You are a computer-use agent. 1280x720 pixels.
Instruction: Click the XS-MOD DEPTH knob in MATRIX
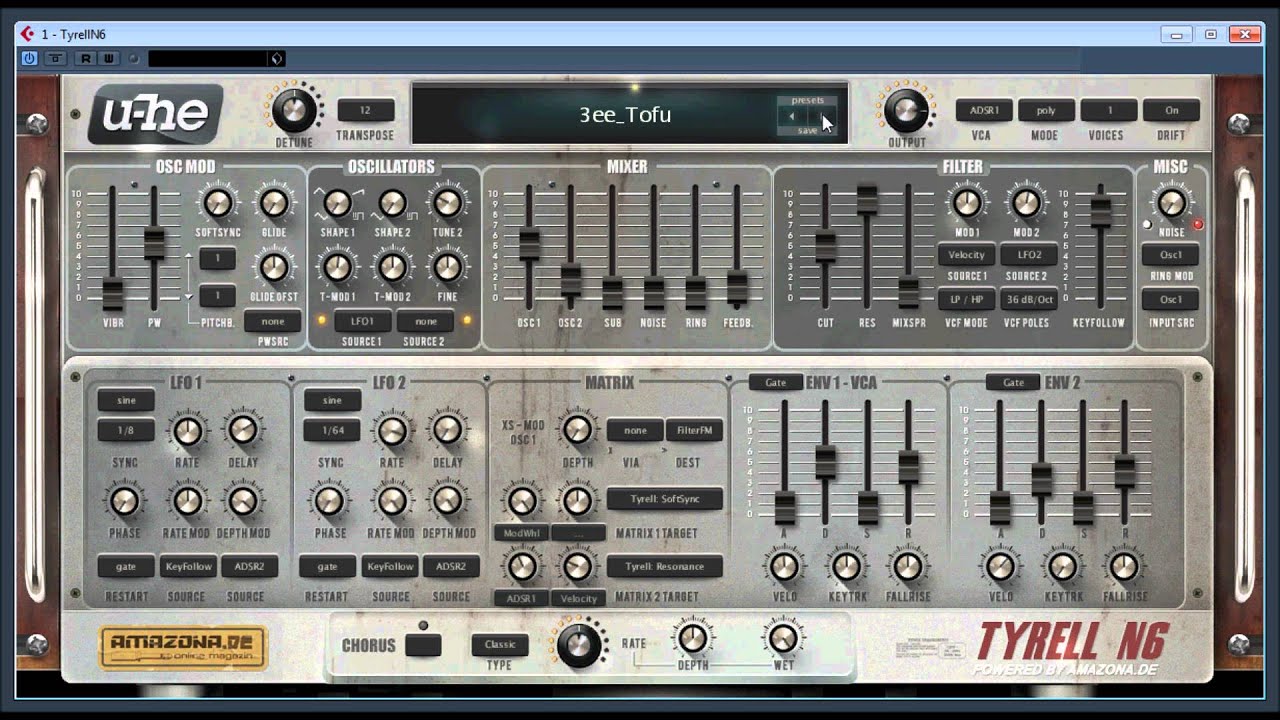pos(576,431)
